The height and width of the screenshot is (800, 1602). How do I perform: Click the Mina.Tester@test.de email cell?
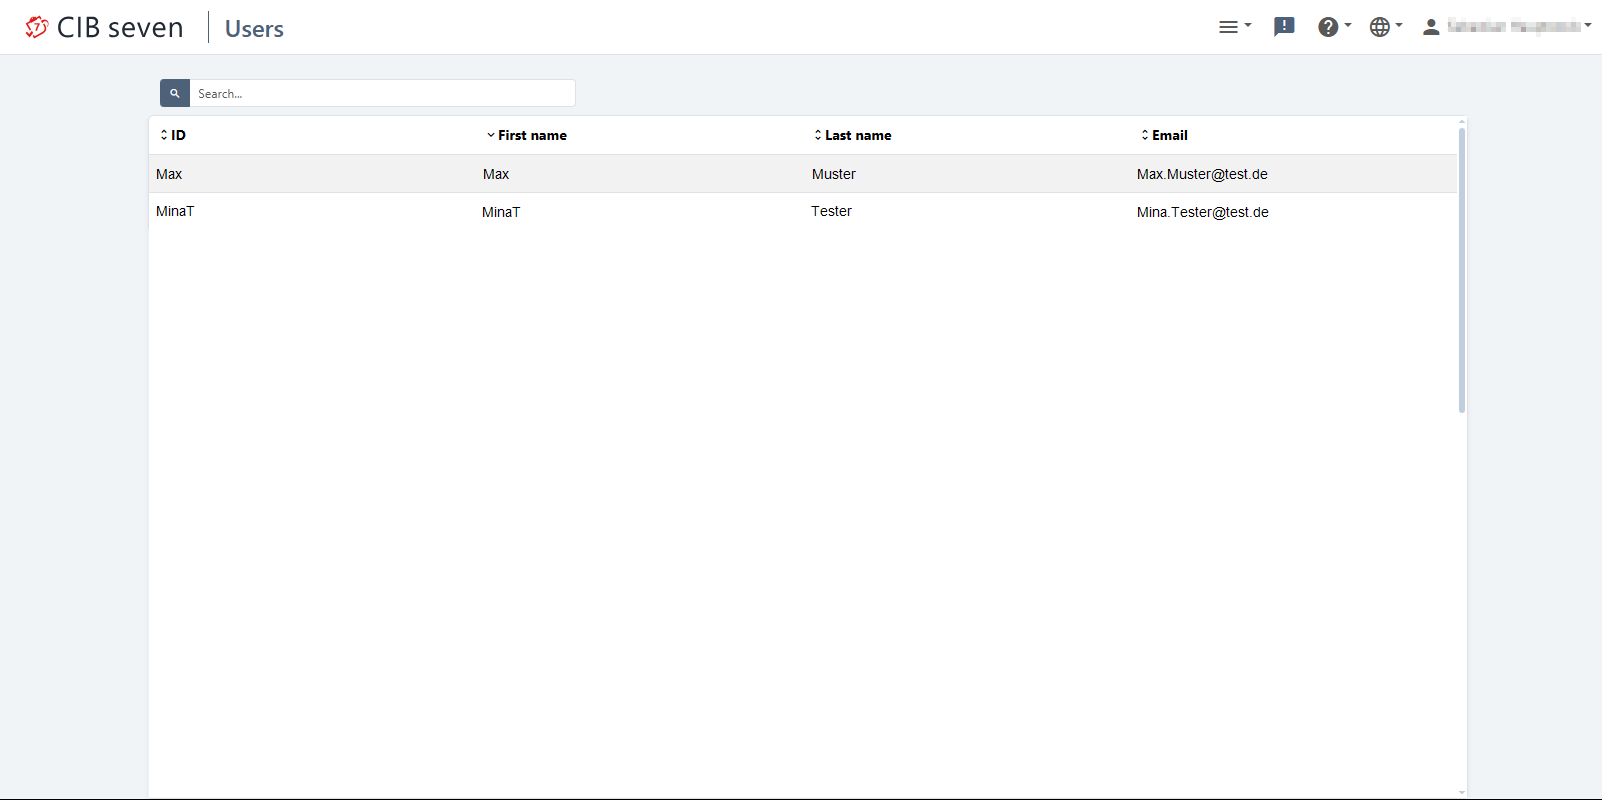pyautogui.click(x=1202, y=212)
